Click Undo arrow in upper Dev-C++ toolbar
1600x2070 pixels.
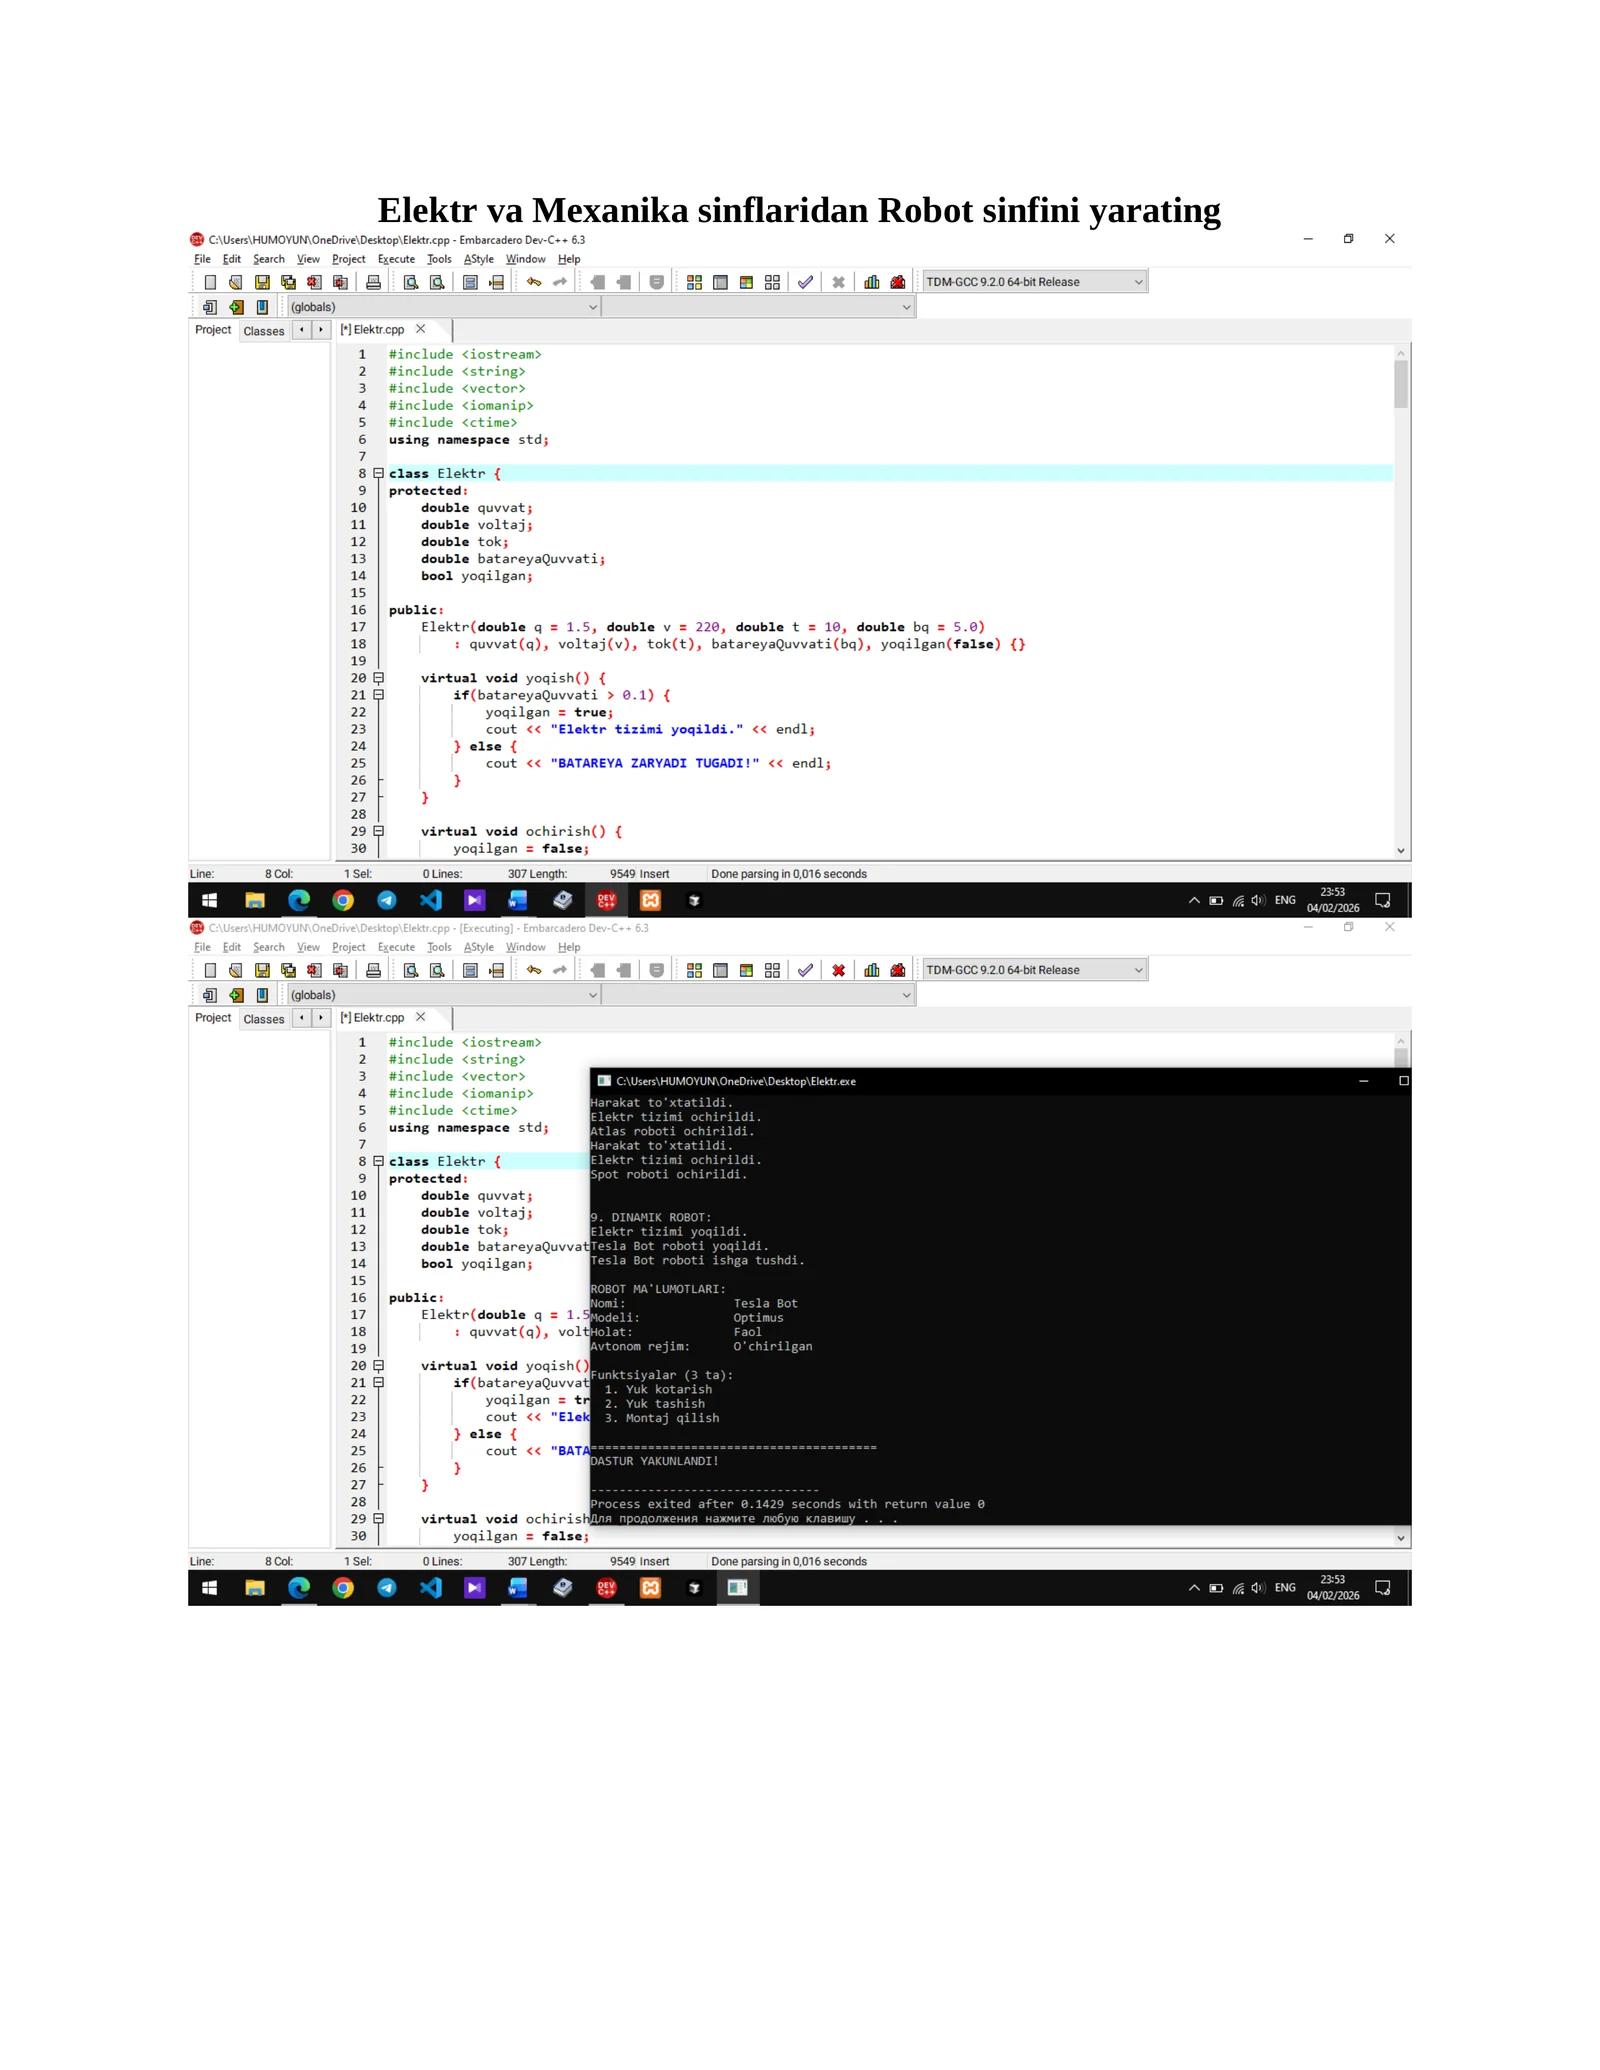click(x=534, y=282)
